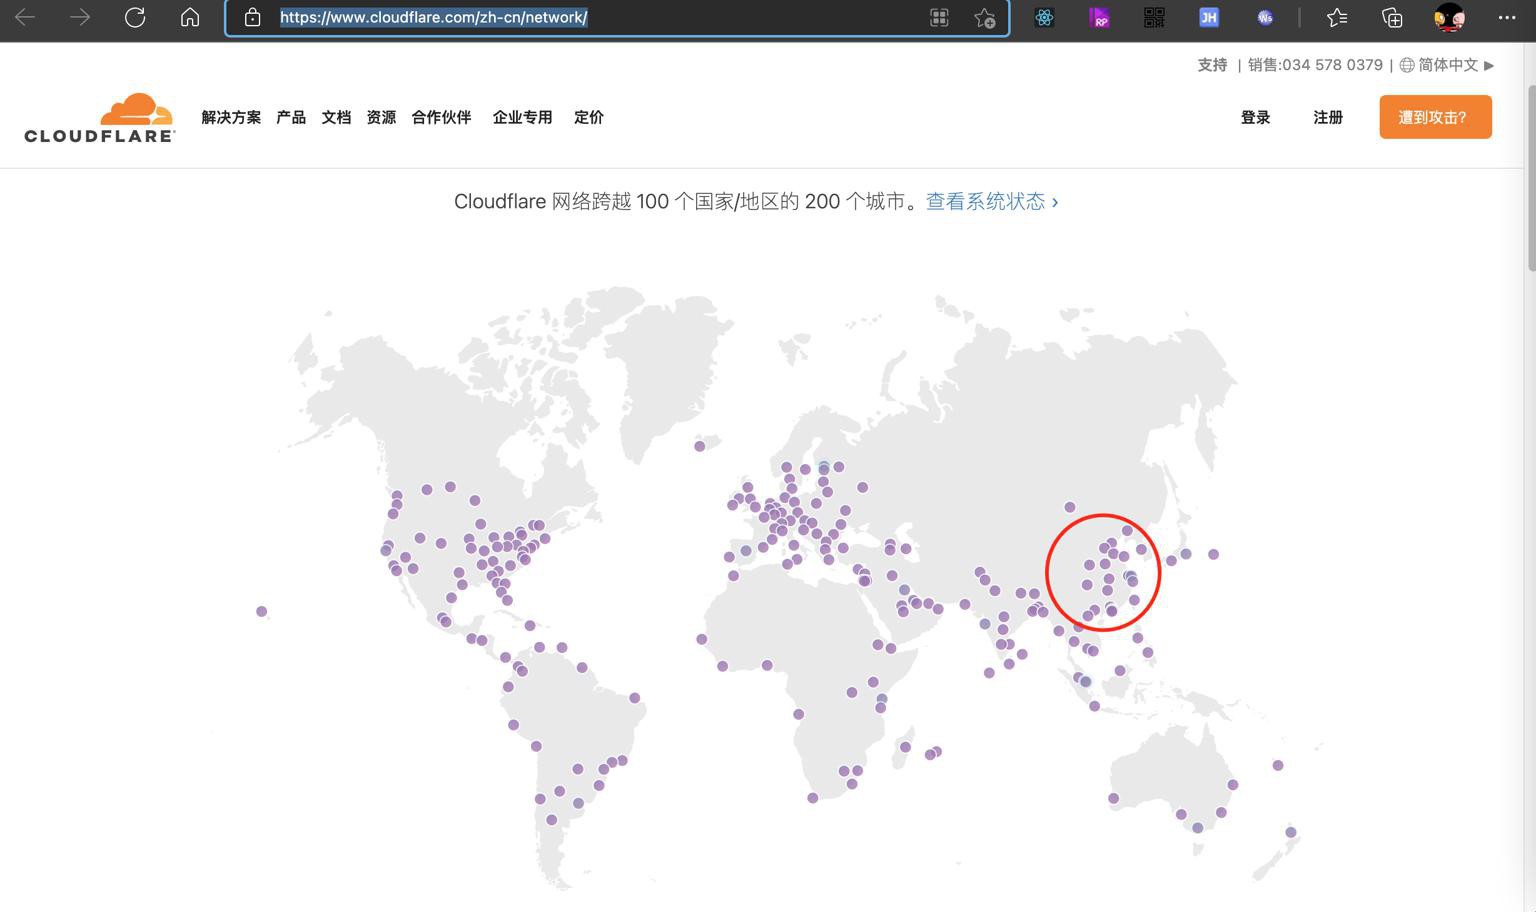Click the browser back arrow
1536x912 pixels.
(25, 17)
